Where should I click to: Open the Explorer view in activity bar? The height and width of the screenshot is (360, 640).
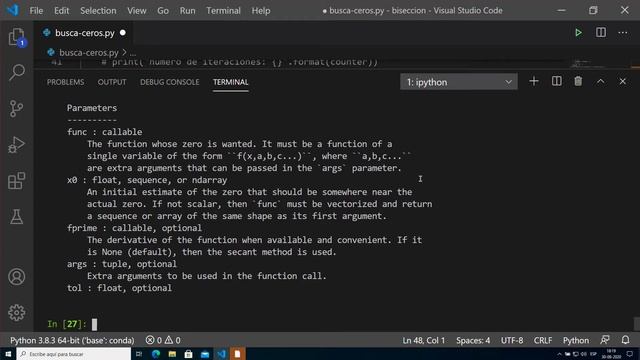(17, 37)
